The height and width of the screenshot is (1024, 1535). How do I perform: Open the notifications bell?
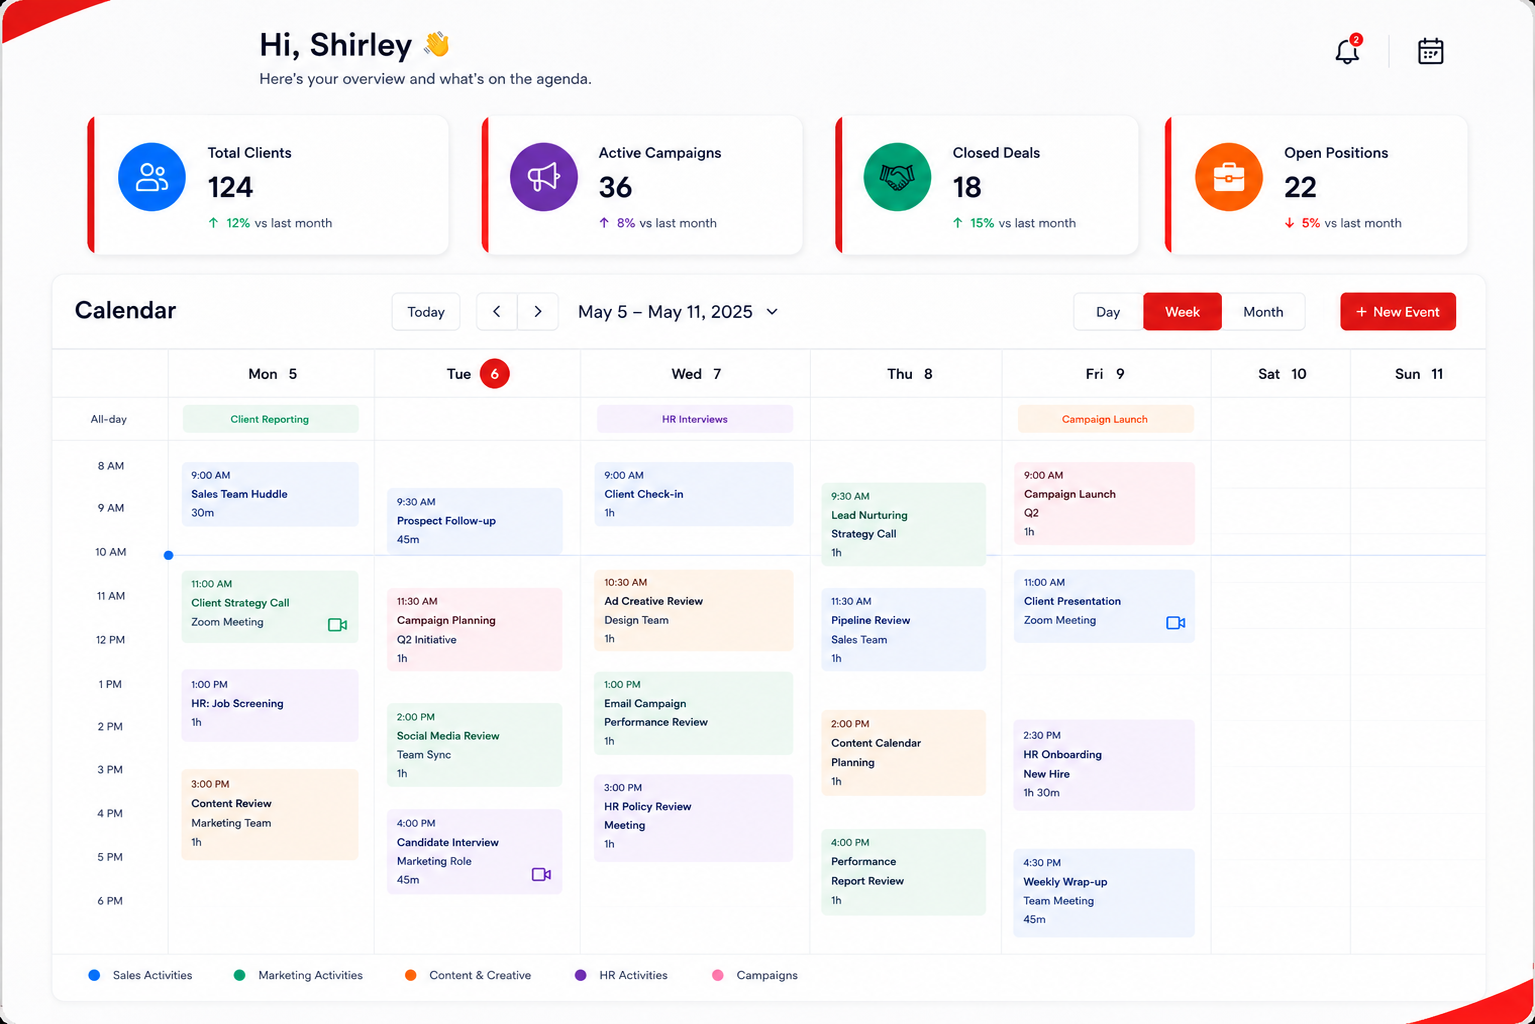pyautogui.click(x=1347, y=51)
